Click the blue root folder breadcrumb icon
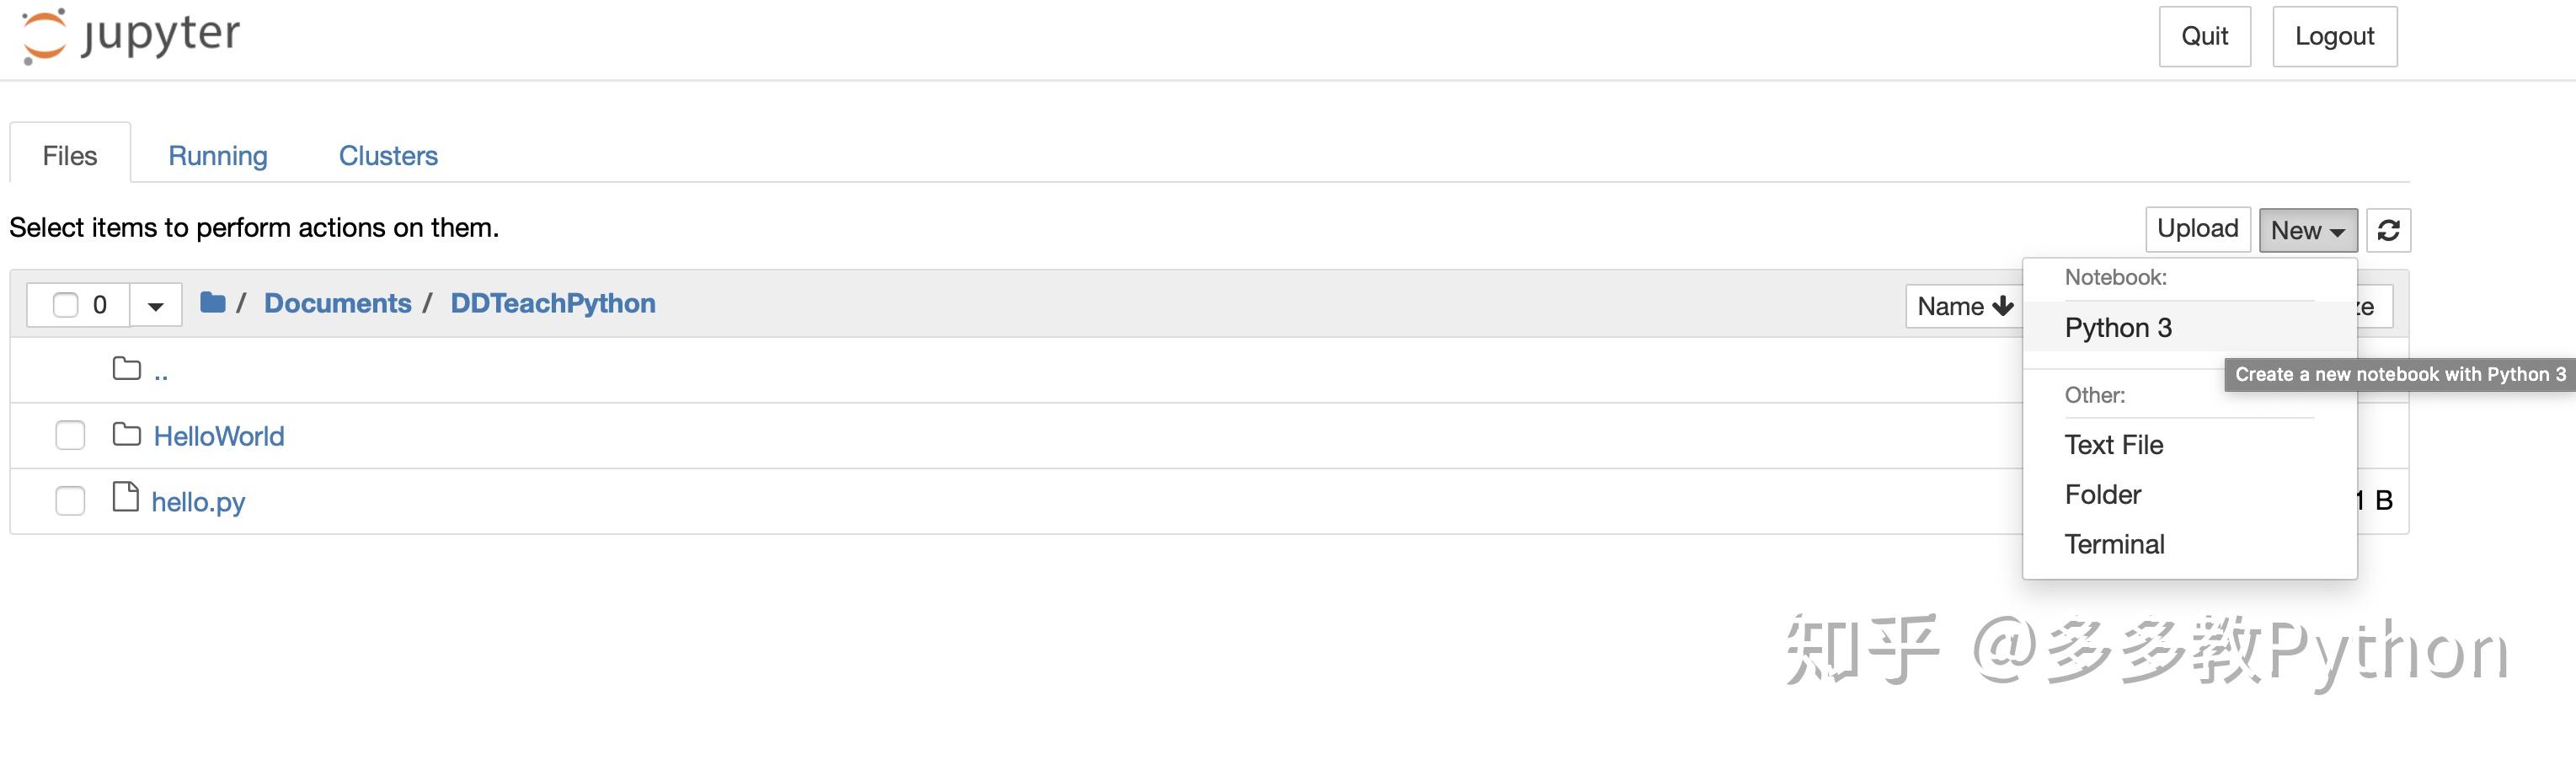2576x765 pixels. 212,302
